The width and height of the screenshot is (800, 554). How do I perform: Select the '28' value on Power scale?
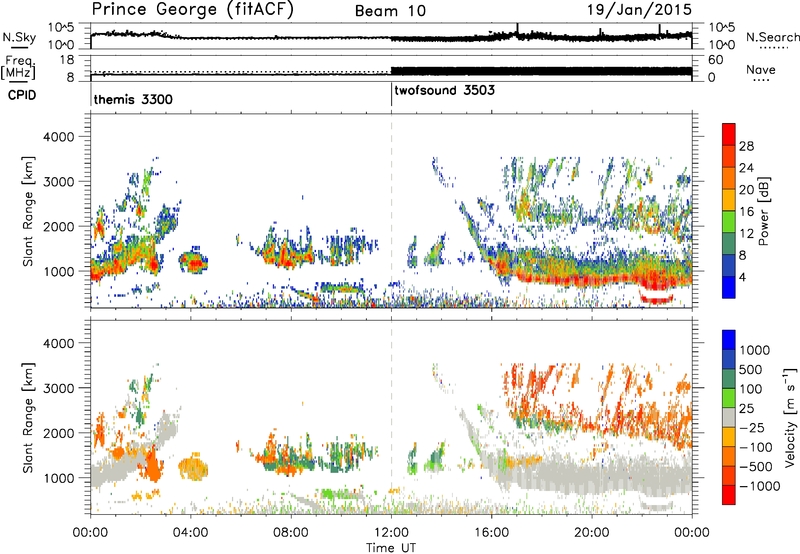746,146
